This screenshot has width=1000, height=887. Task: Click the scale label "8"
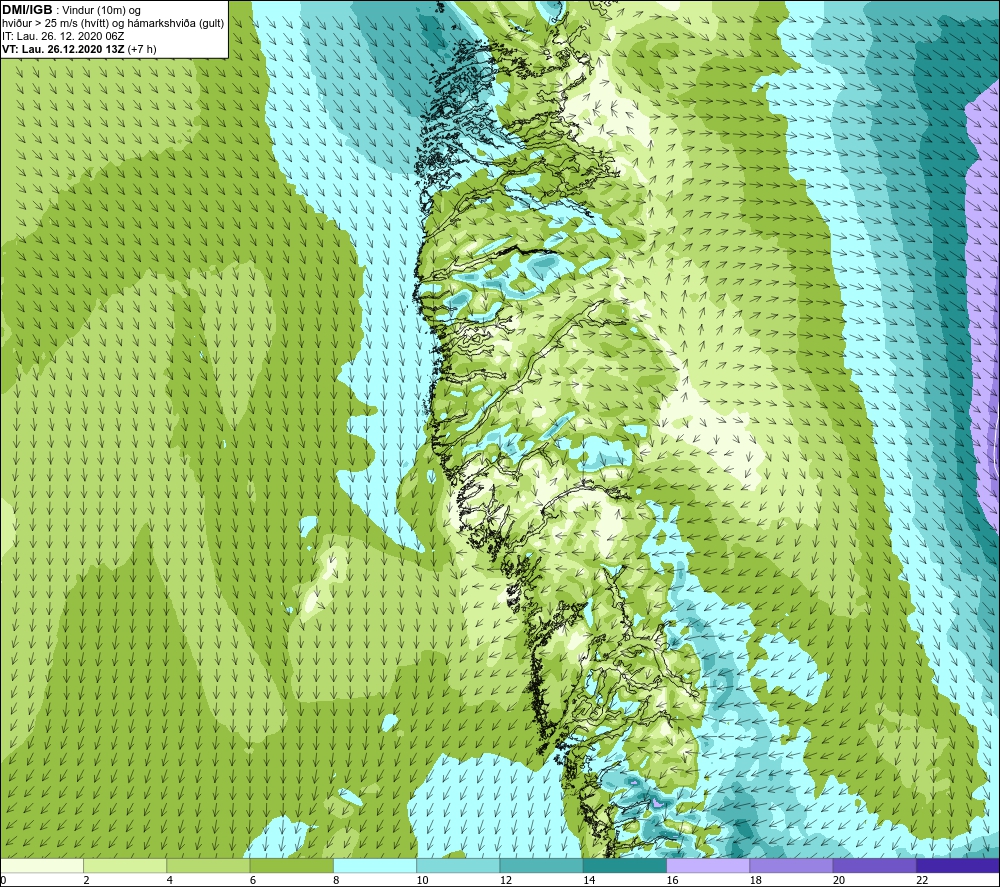(336, 880)
